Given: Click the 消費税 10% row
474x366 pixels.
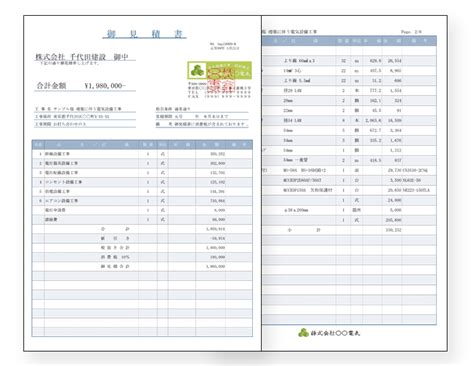Looking at the screenshot, I should [x=142, y=257].
